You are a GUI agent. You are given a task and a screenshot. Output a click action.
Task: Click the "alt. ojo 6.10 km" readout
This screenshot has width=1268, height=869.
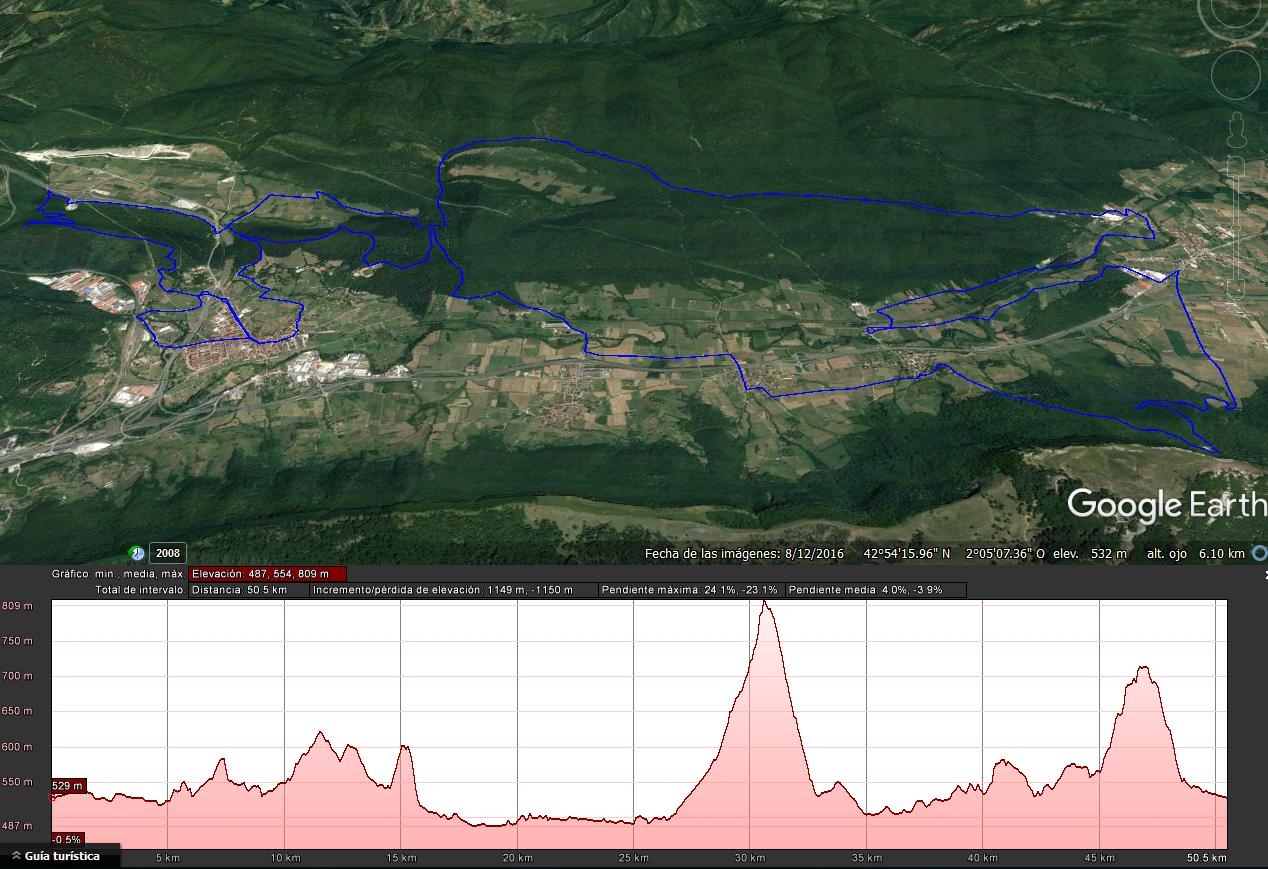click(x=1195, y=553)
